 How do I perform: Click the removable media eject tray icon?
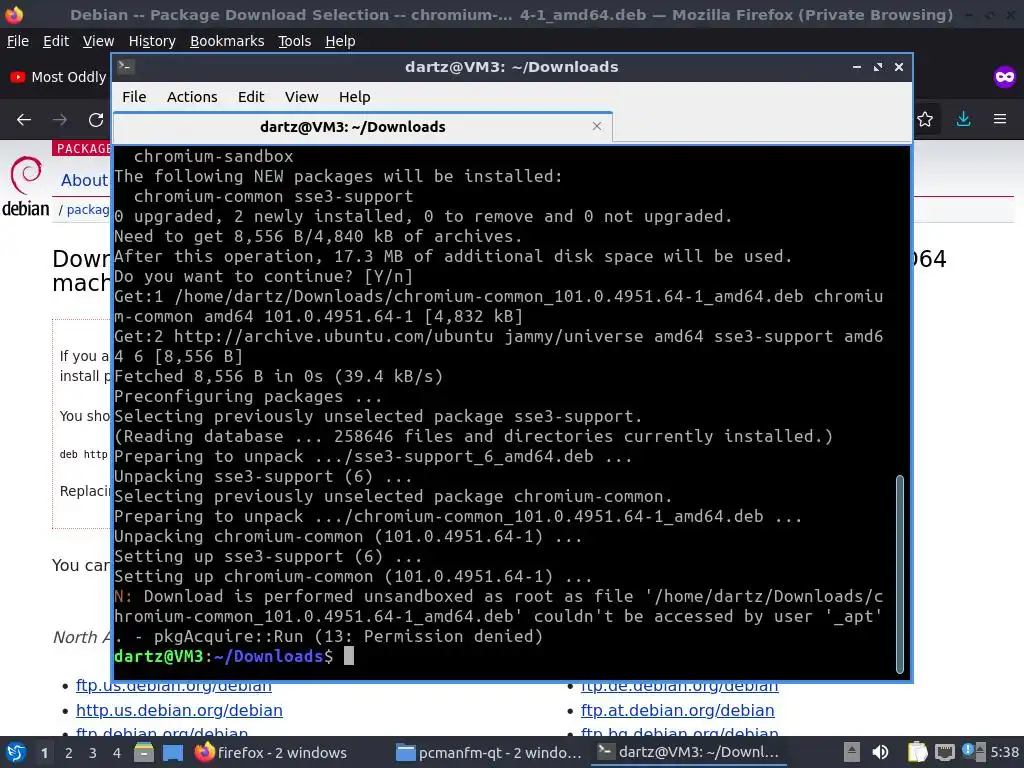click(851, 752)
